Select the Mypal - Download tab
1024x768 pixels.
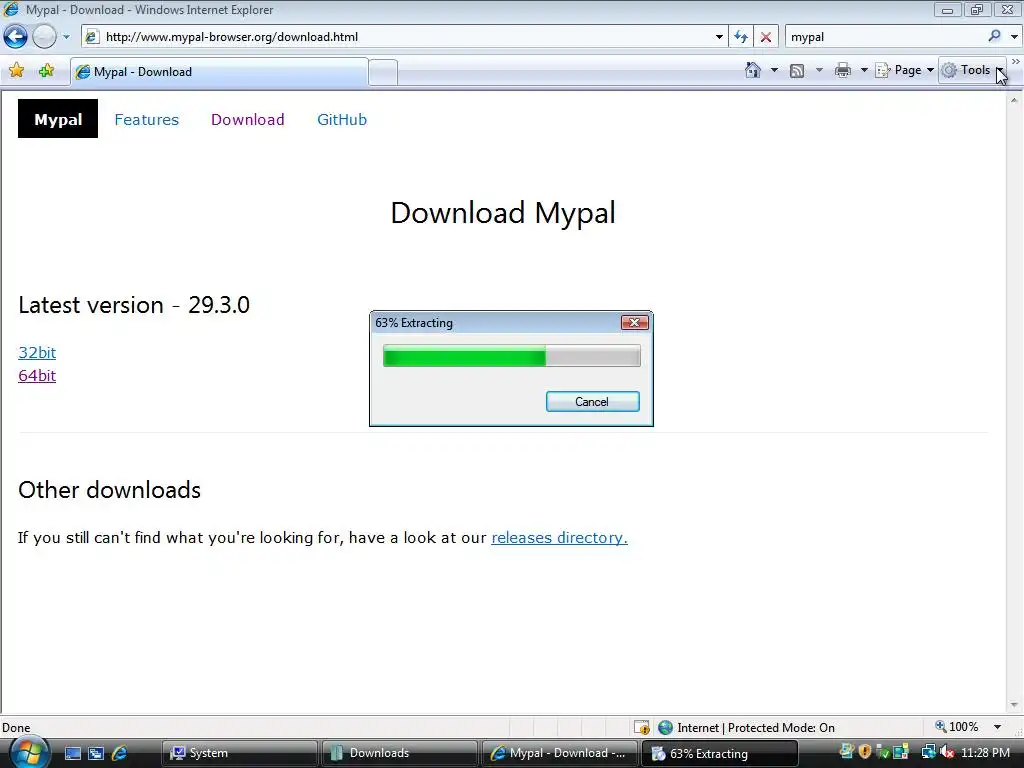pyautogui.click(x=219, y=72)
